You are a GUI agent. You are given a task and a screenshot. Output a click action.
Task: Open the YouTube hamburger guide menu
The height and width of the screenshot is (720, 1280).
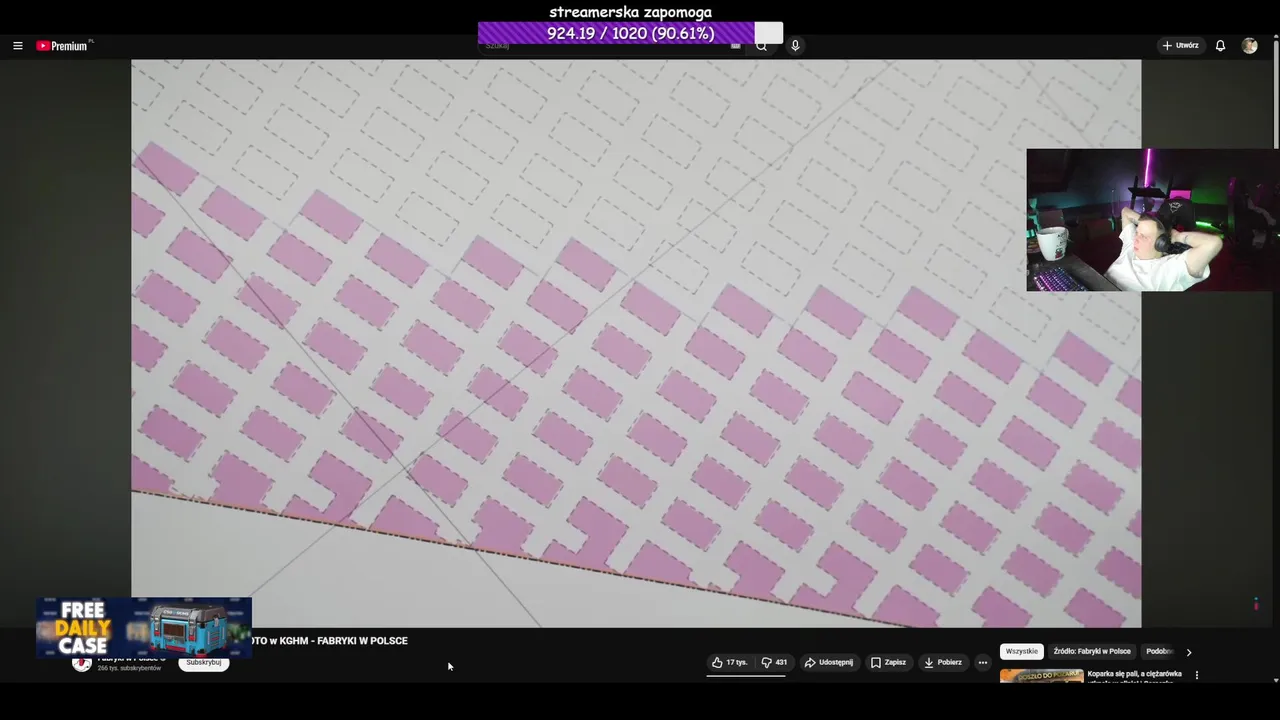[x=17, y=46]
